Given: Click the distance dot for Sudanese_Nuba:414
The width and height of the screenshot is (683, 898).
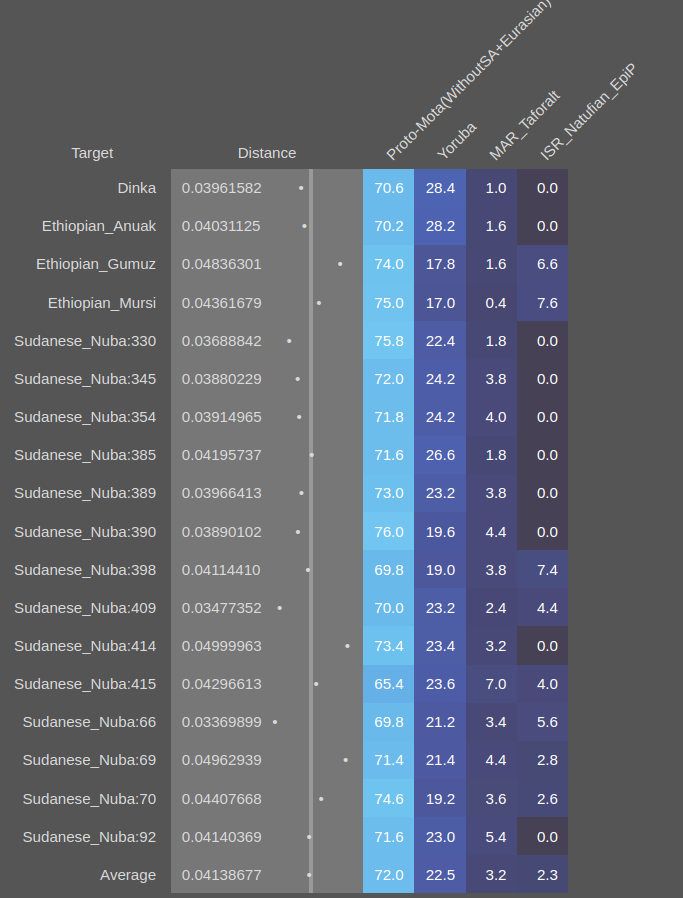Looking at the screenshot, I should [x=347, y=646].
